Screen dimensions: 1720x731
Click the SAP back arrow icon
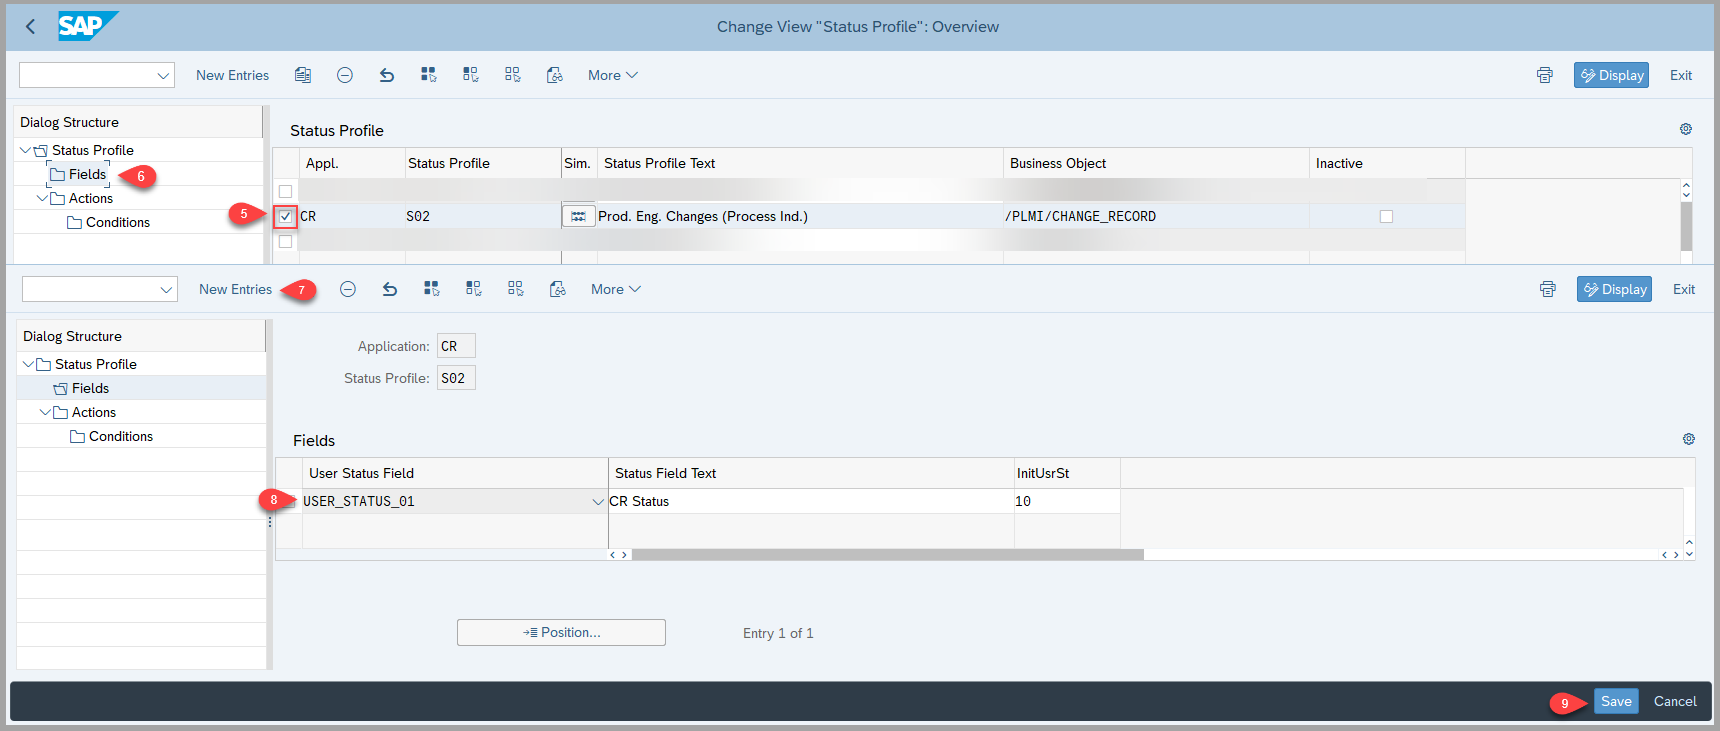pos(30,27)
